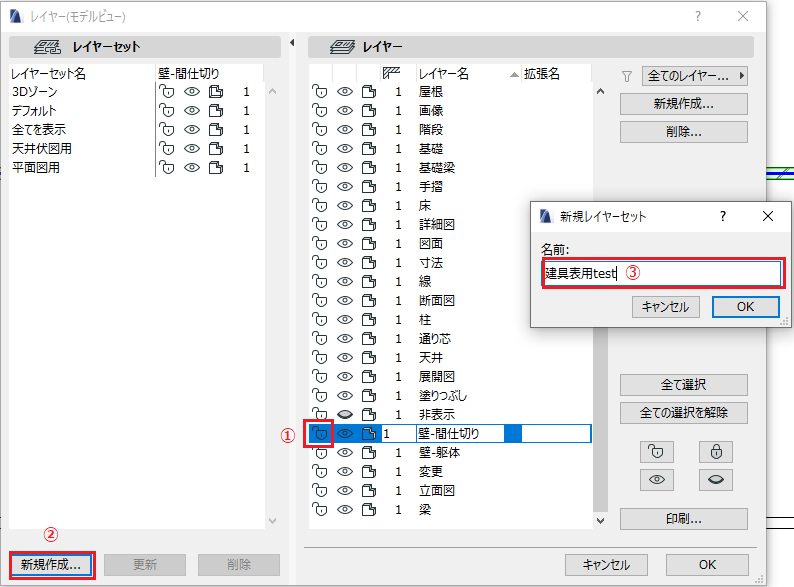Click the wireframe icon for 天井伏図用 layer set

[x=216, y=148]
